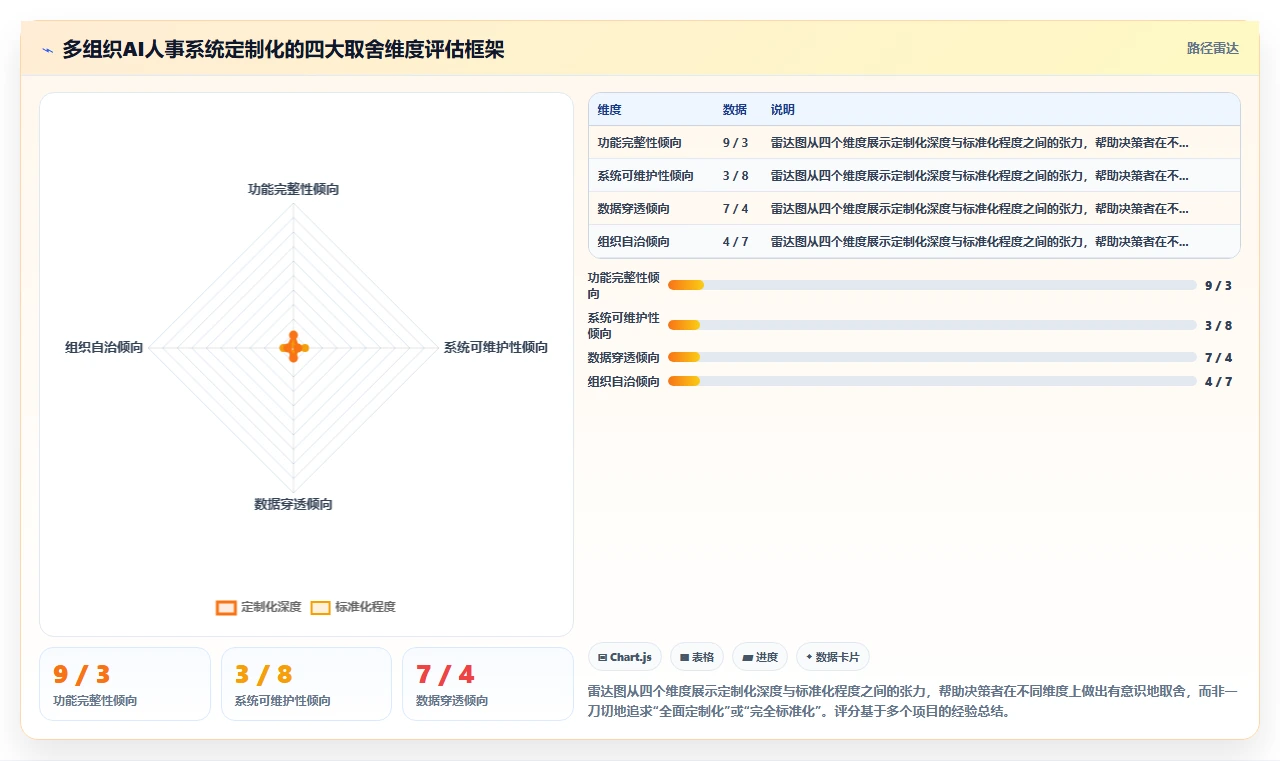Click the 4 / 7 value beside the progress bar
The height and width of the screenshot is (761, 1280).
1218,381
